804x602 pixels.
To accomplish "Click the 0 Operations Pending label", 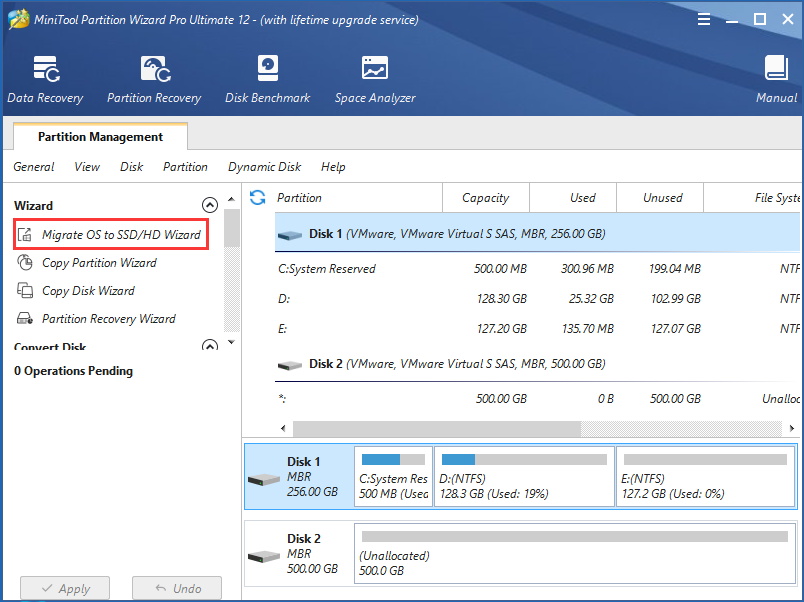I will pyautogui.click(x=73, y=371).
